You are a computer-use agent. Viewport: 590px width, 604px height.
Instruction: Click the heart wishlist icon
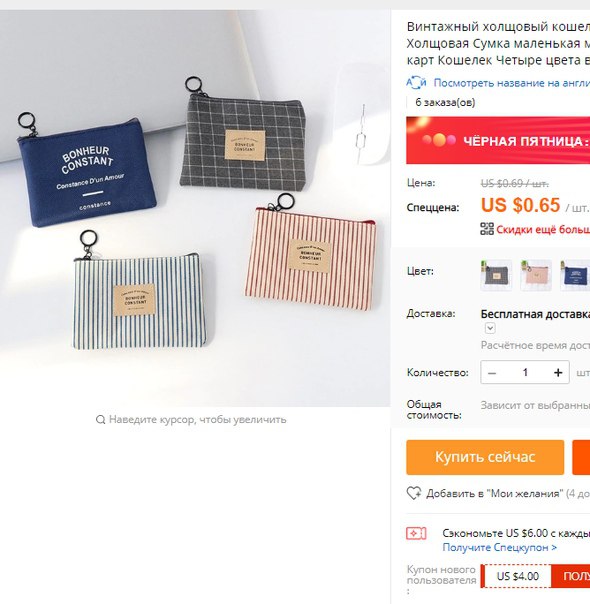(x=414, y=493)
